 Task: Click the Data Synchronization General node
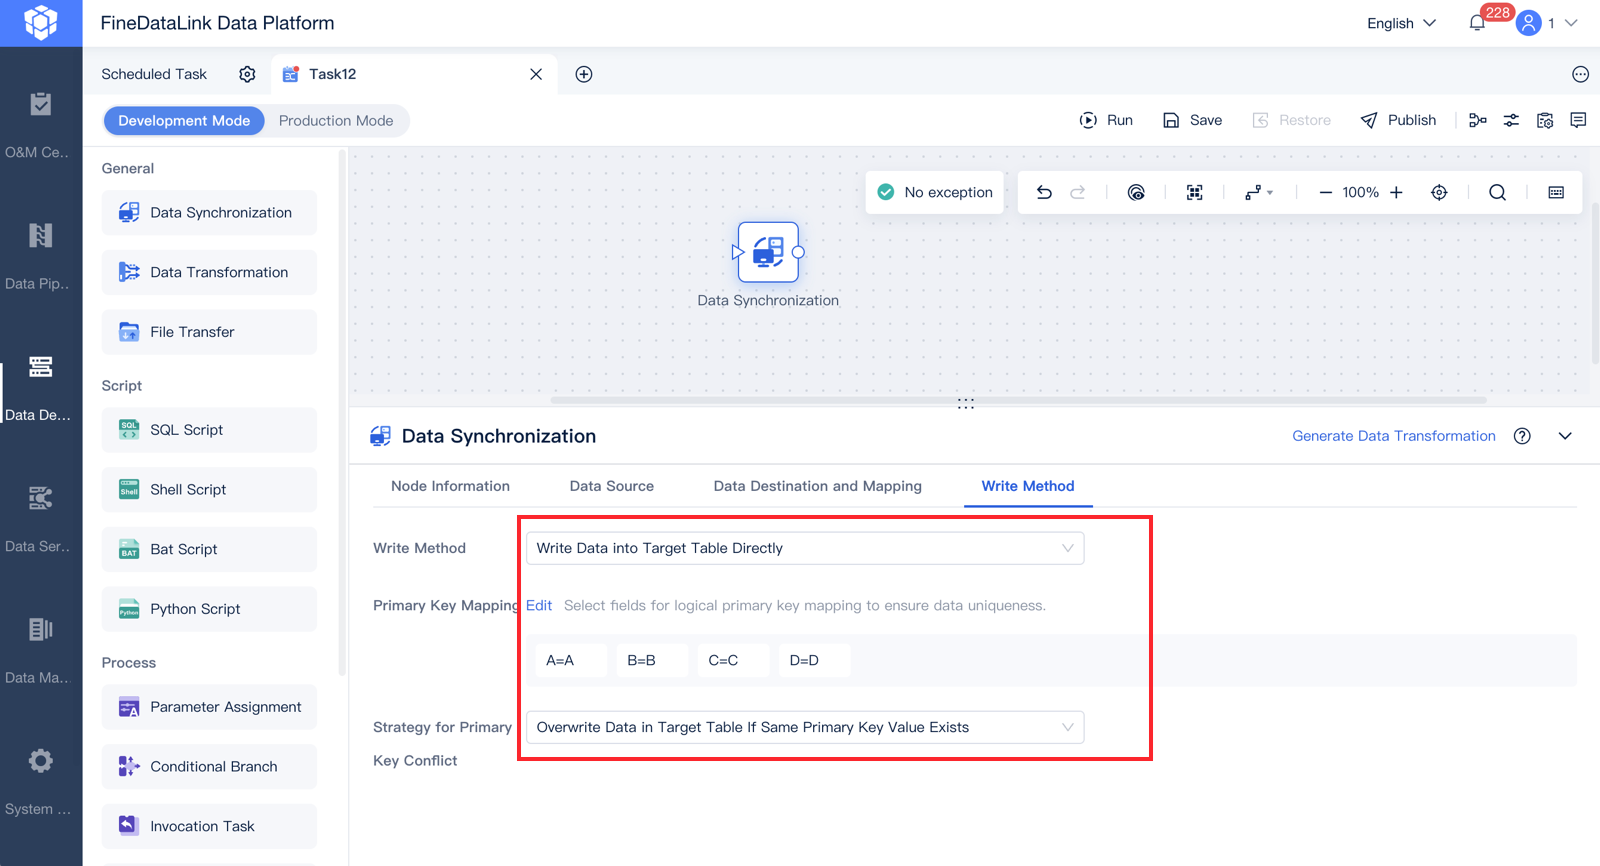pos(209,213)
